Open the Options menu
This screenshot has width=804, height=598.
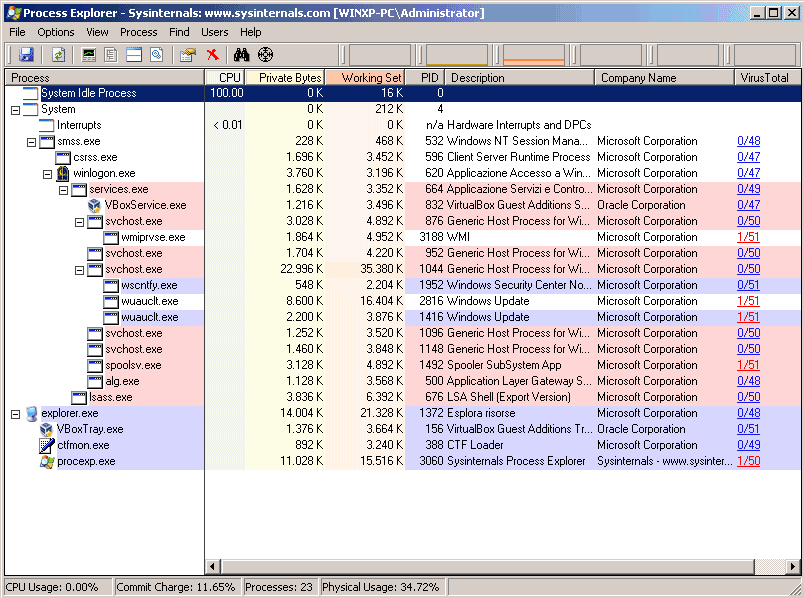pyautogui.click(x=55, y=32)
